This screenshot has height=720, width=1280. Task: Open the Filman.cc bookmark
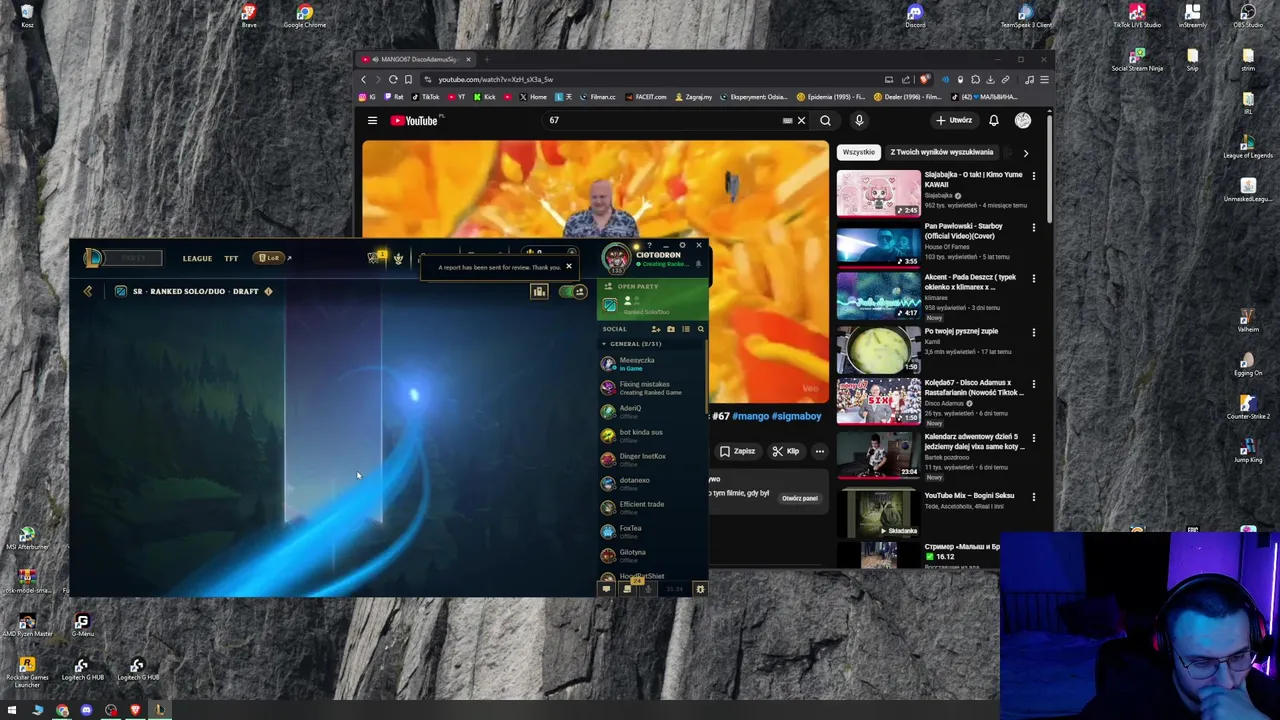pos(597,97)
